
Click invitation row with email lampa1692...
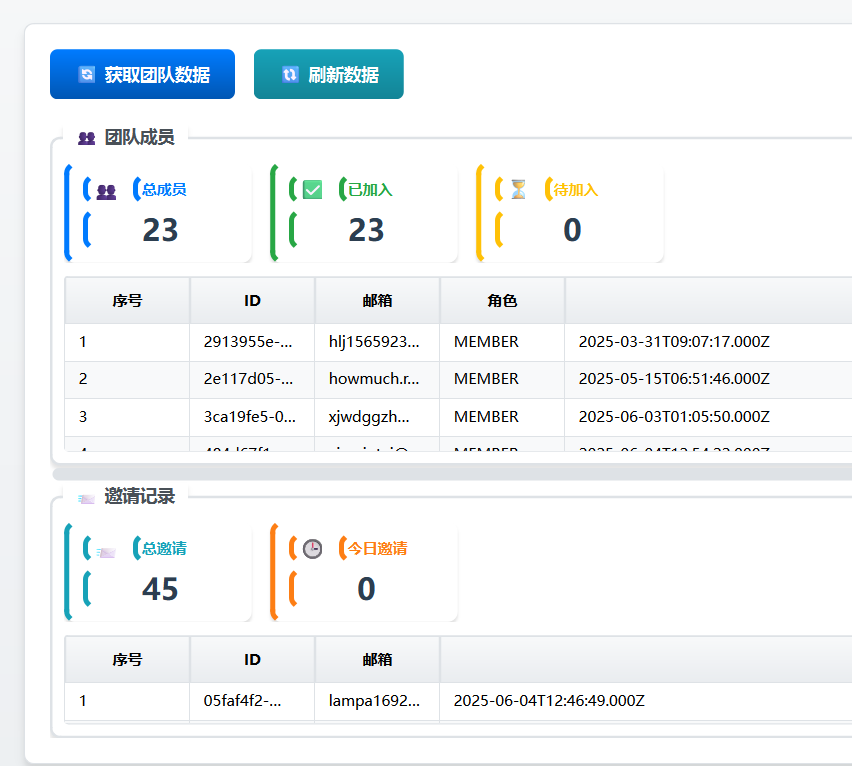coord(458,701)
